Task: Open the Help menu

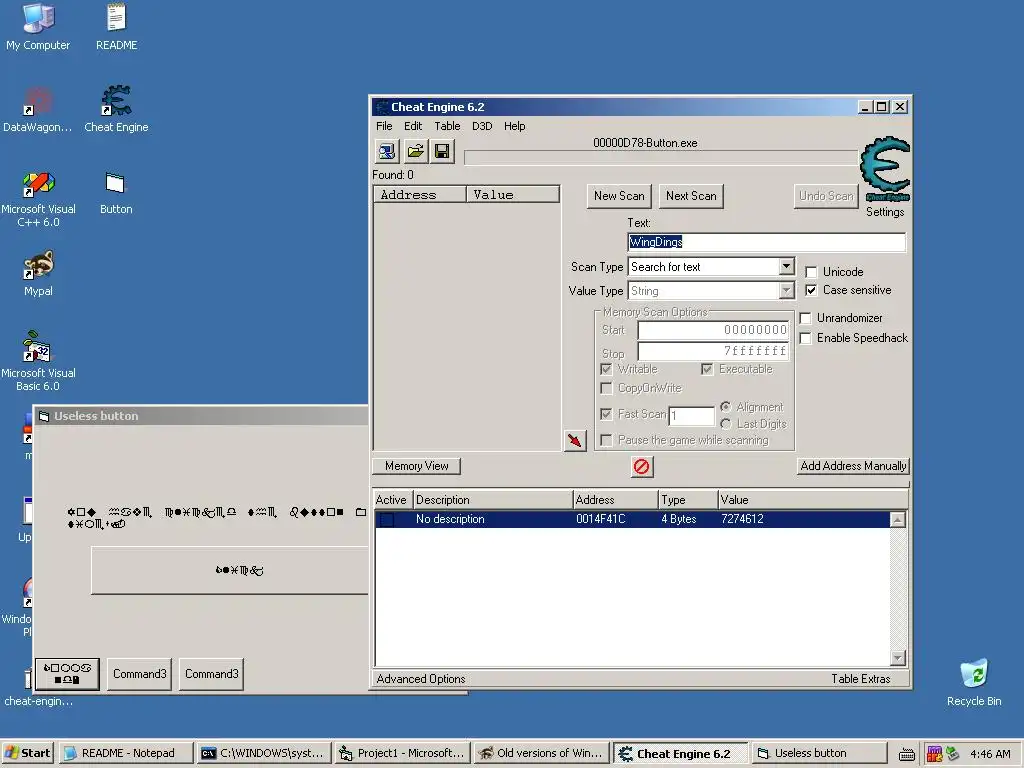Action: pyautogui.click(x=515, y=126)
